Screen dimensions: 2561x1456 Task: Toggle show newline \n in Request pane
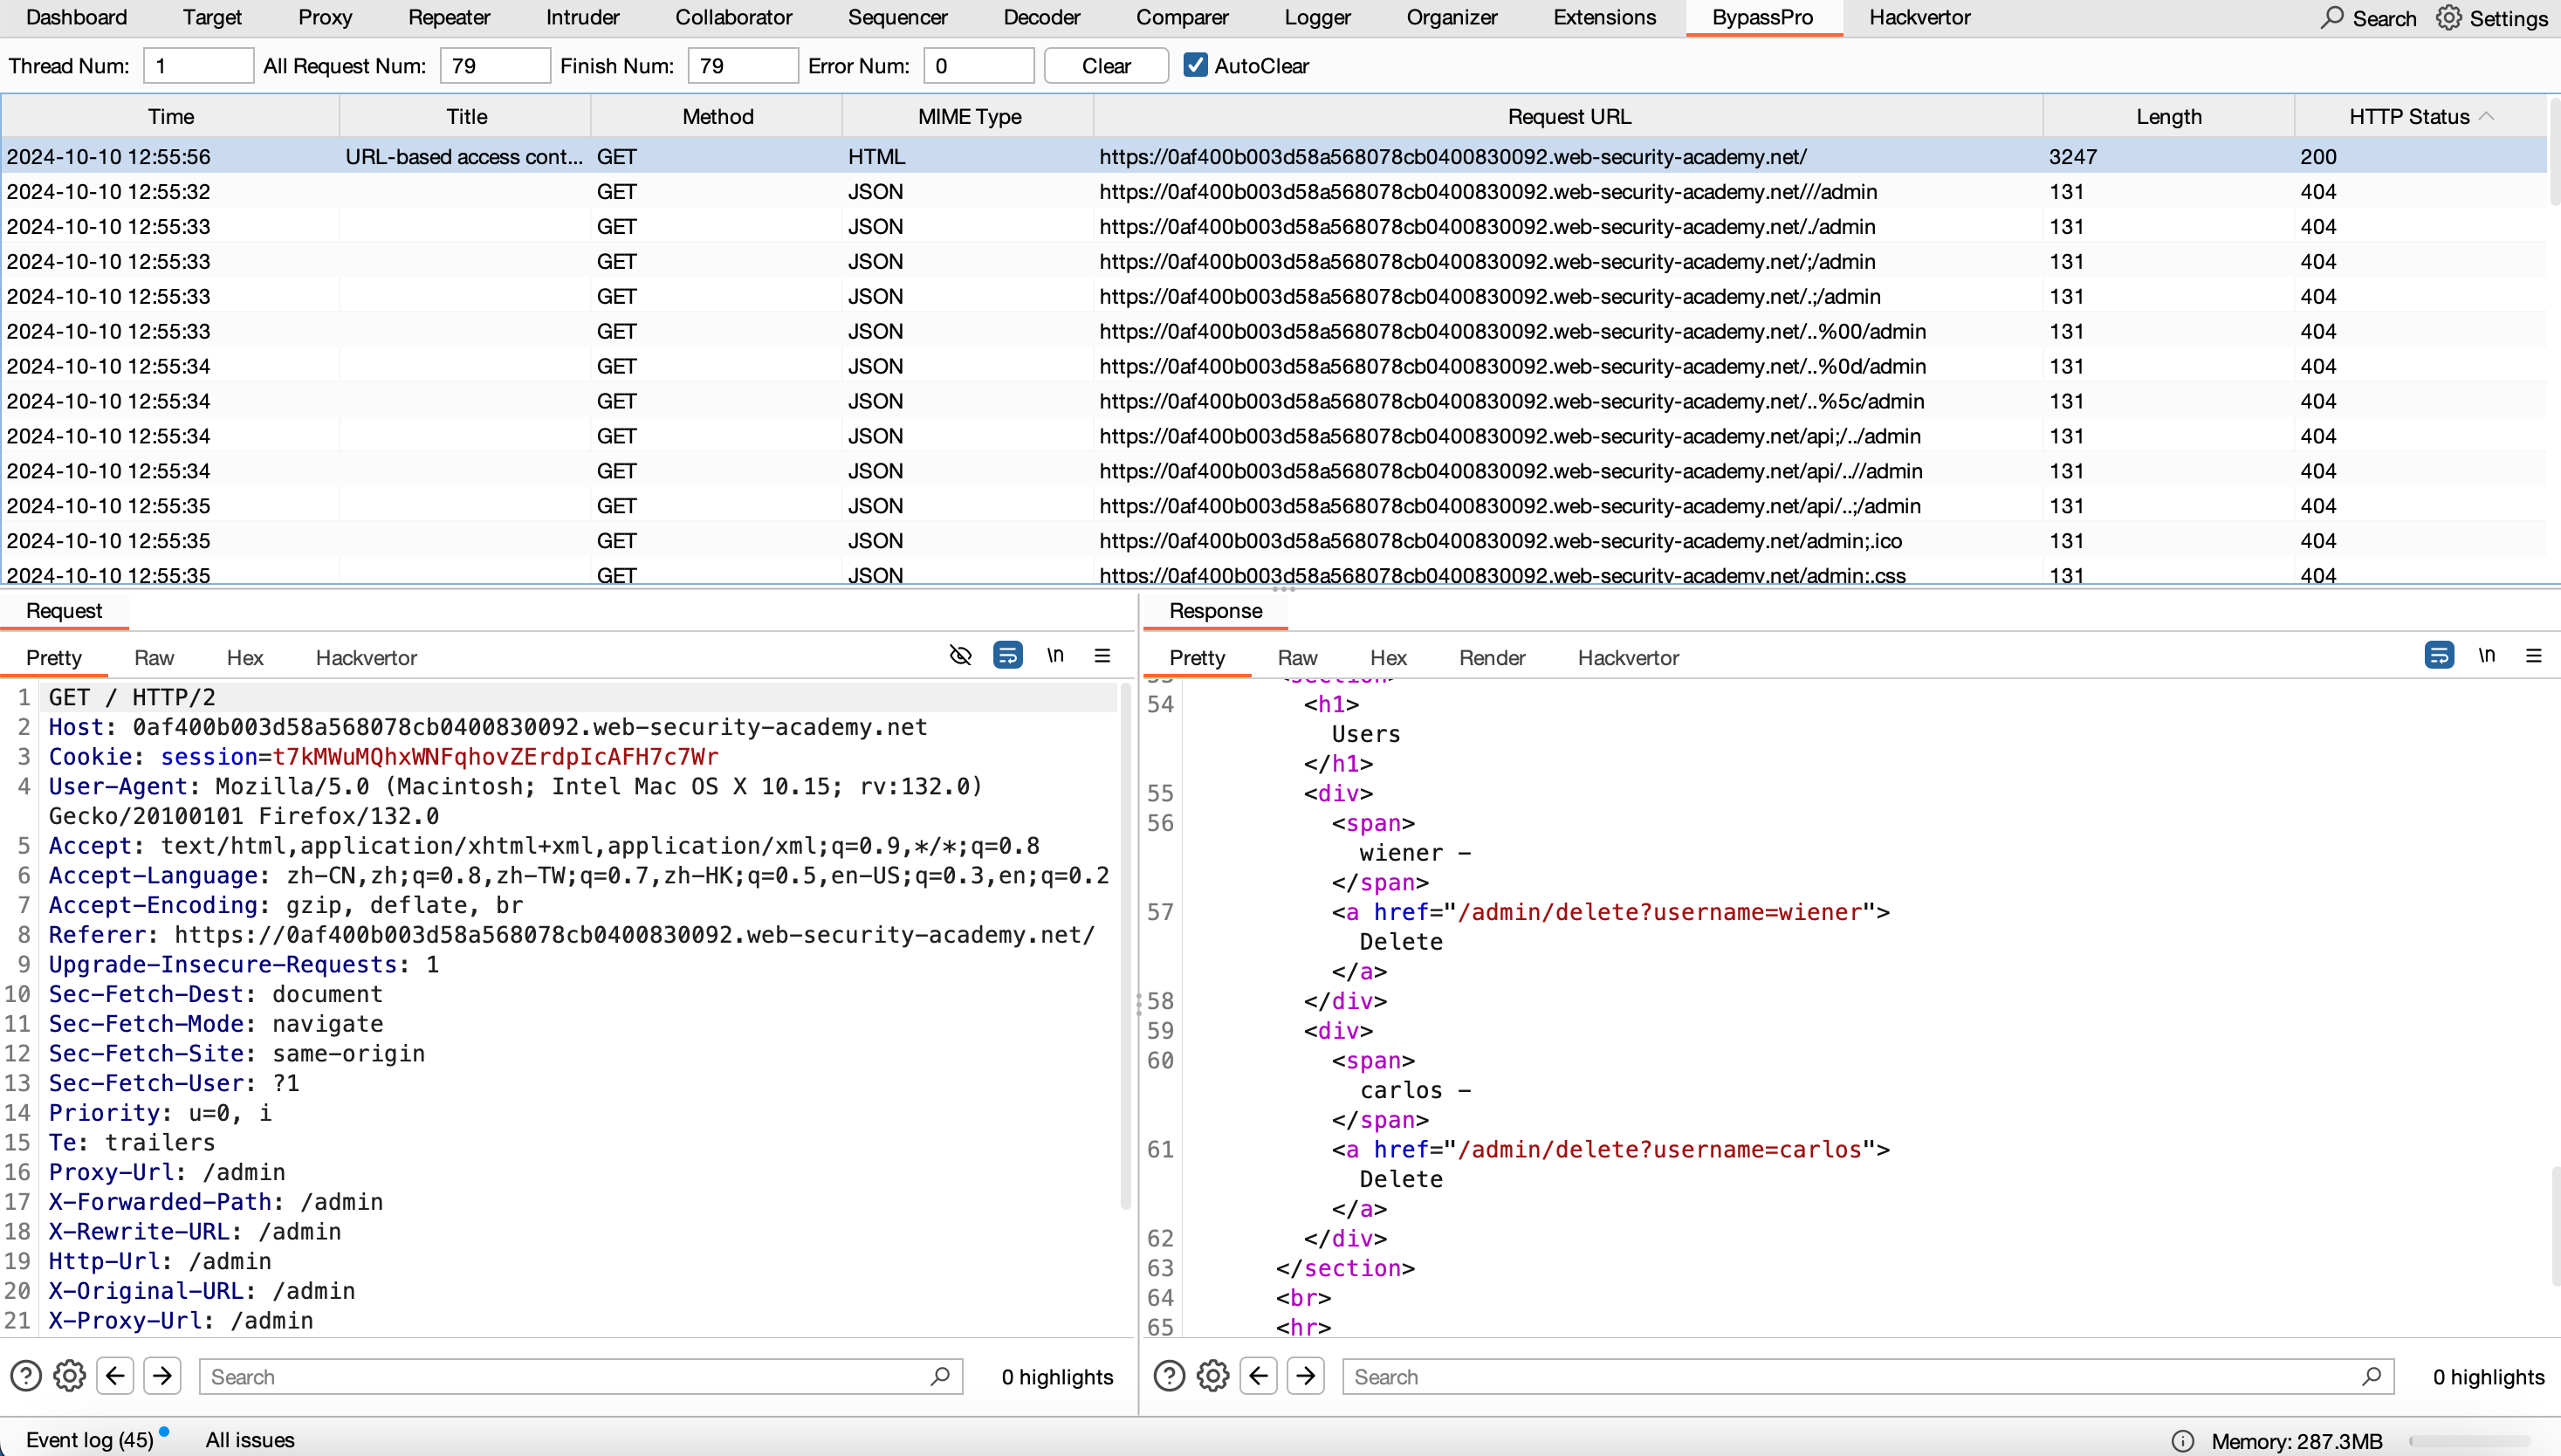[1055, 655]
